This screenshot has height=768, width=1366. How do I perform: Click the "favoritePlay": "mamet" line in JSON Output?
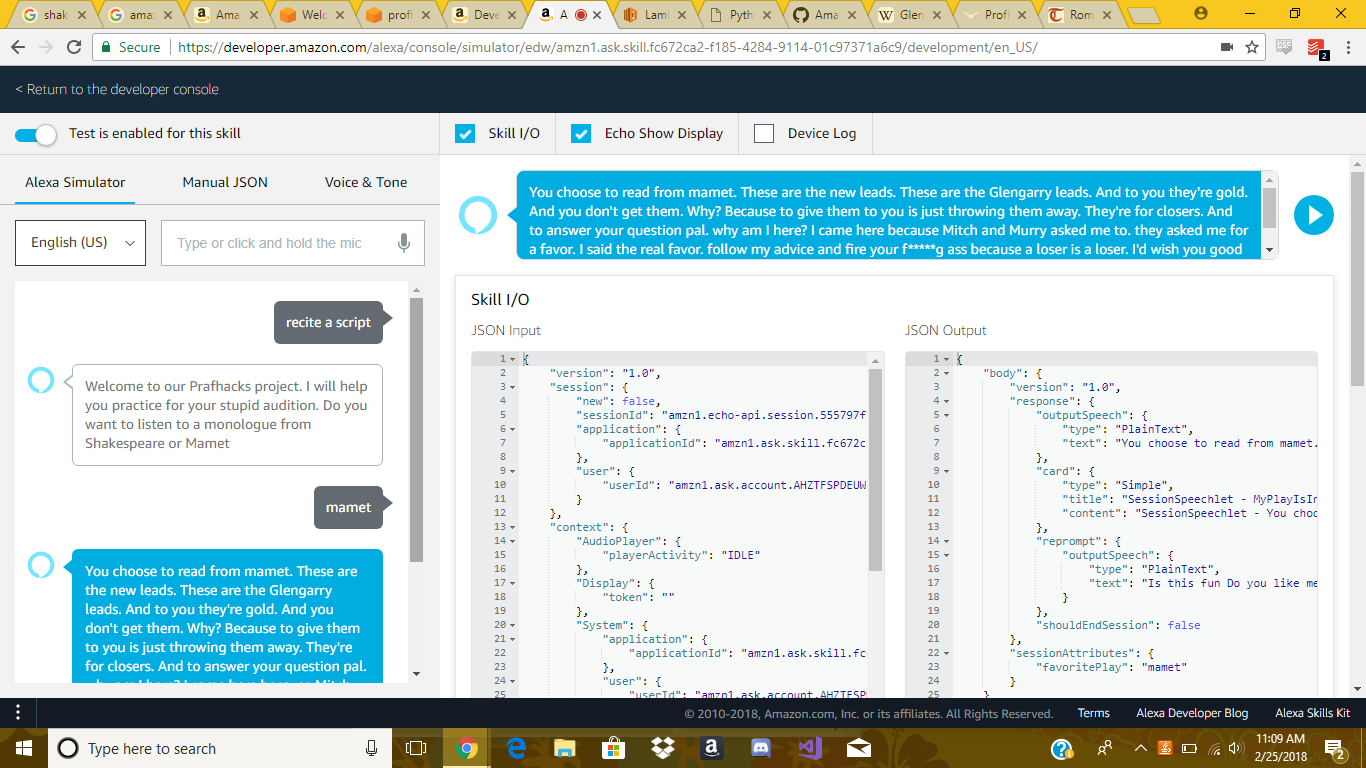(x=1111, y=667)
